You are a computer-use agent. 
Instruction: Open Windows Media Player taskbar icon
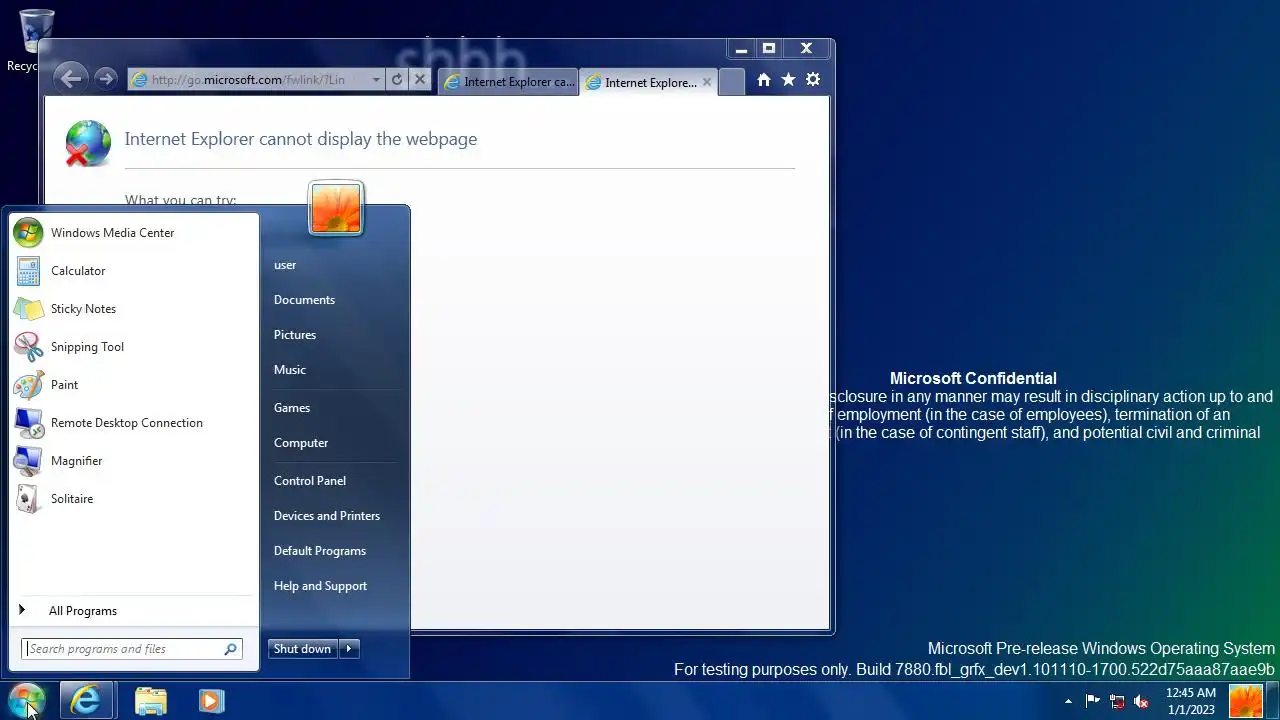[x=210, y=701]
